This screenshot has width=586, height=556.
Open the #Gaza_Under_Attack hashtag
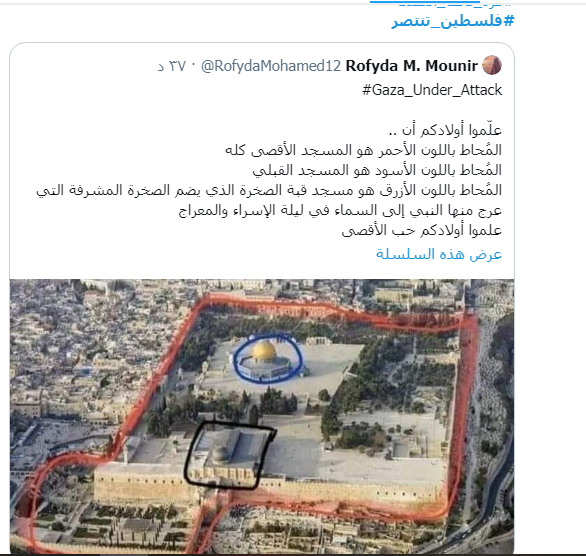(x=432, y=90)
